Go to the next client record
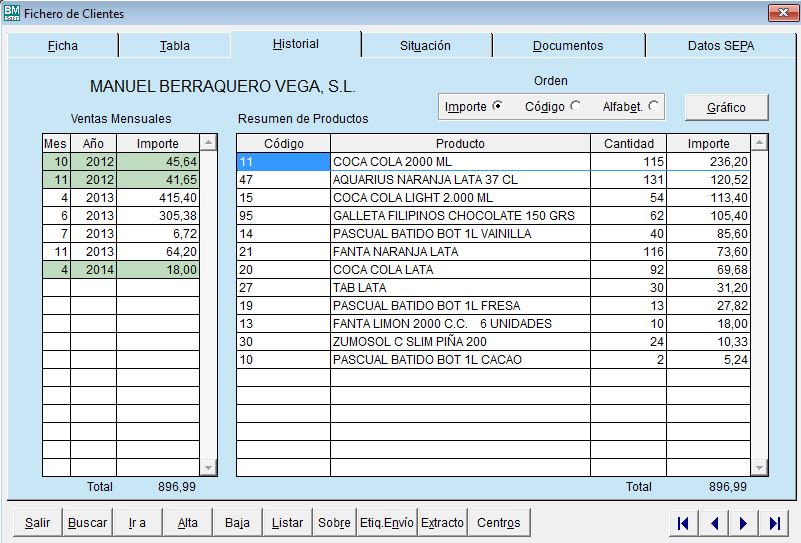Image resolution: width=801 pixels, height=543 pixels. 744,523
